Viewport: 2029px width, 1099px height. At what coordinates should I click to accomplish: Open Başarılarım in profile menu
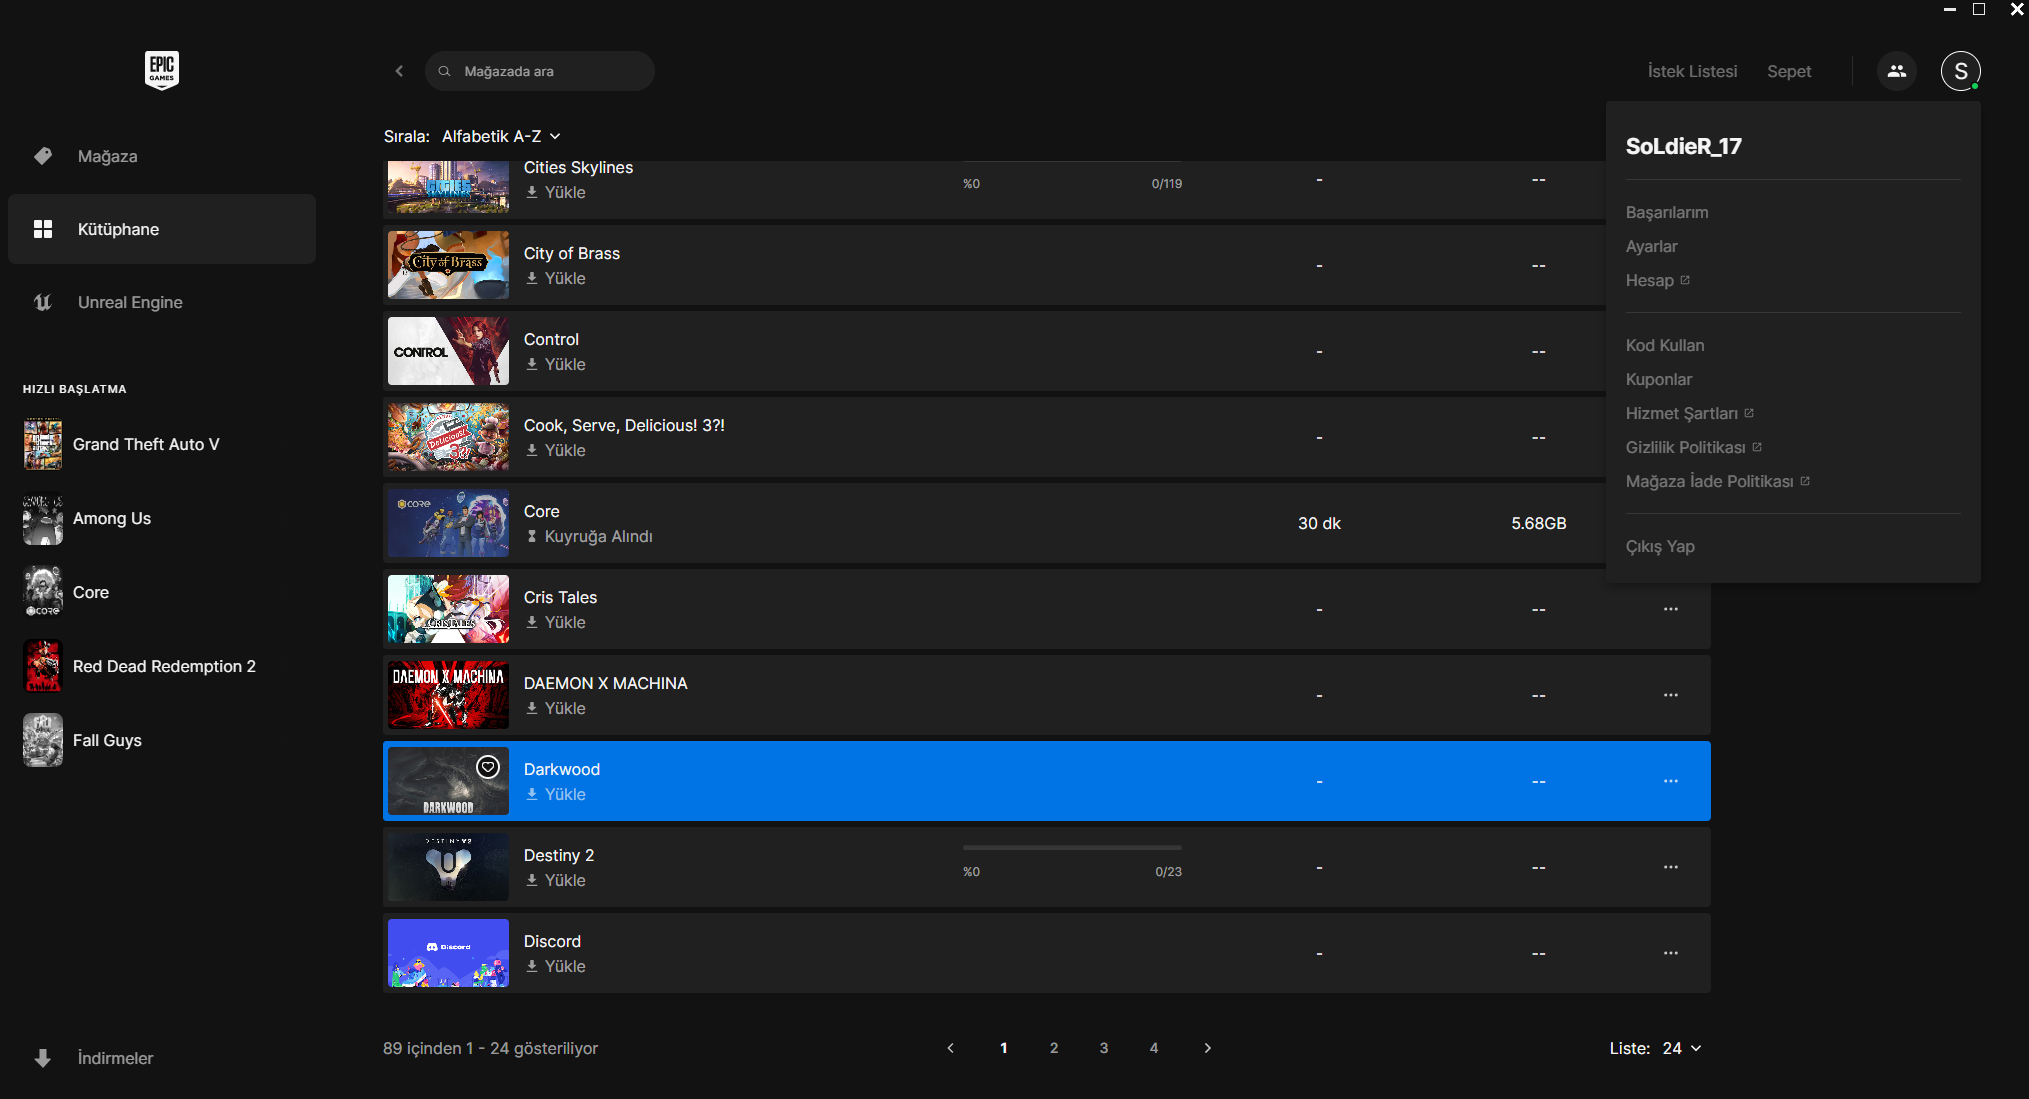point(1667,212)
